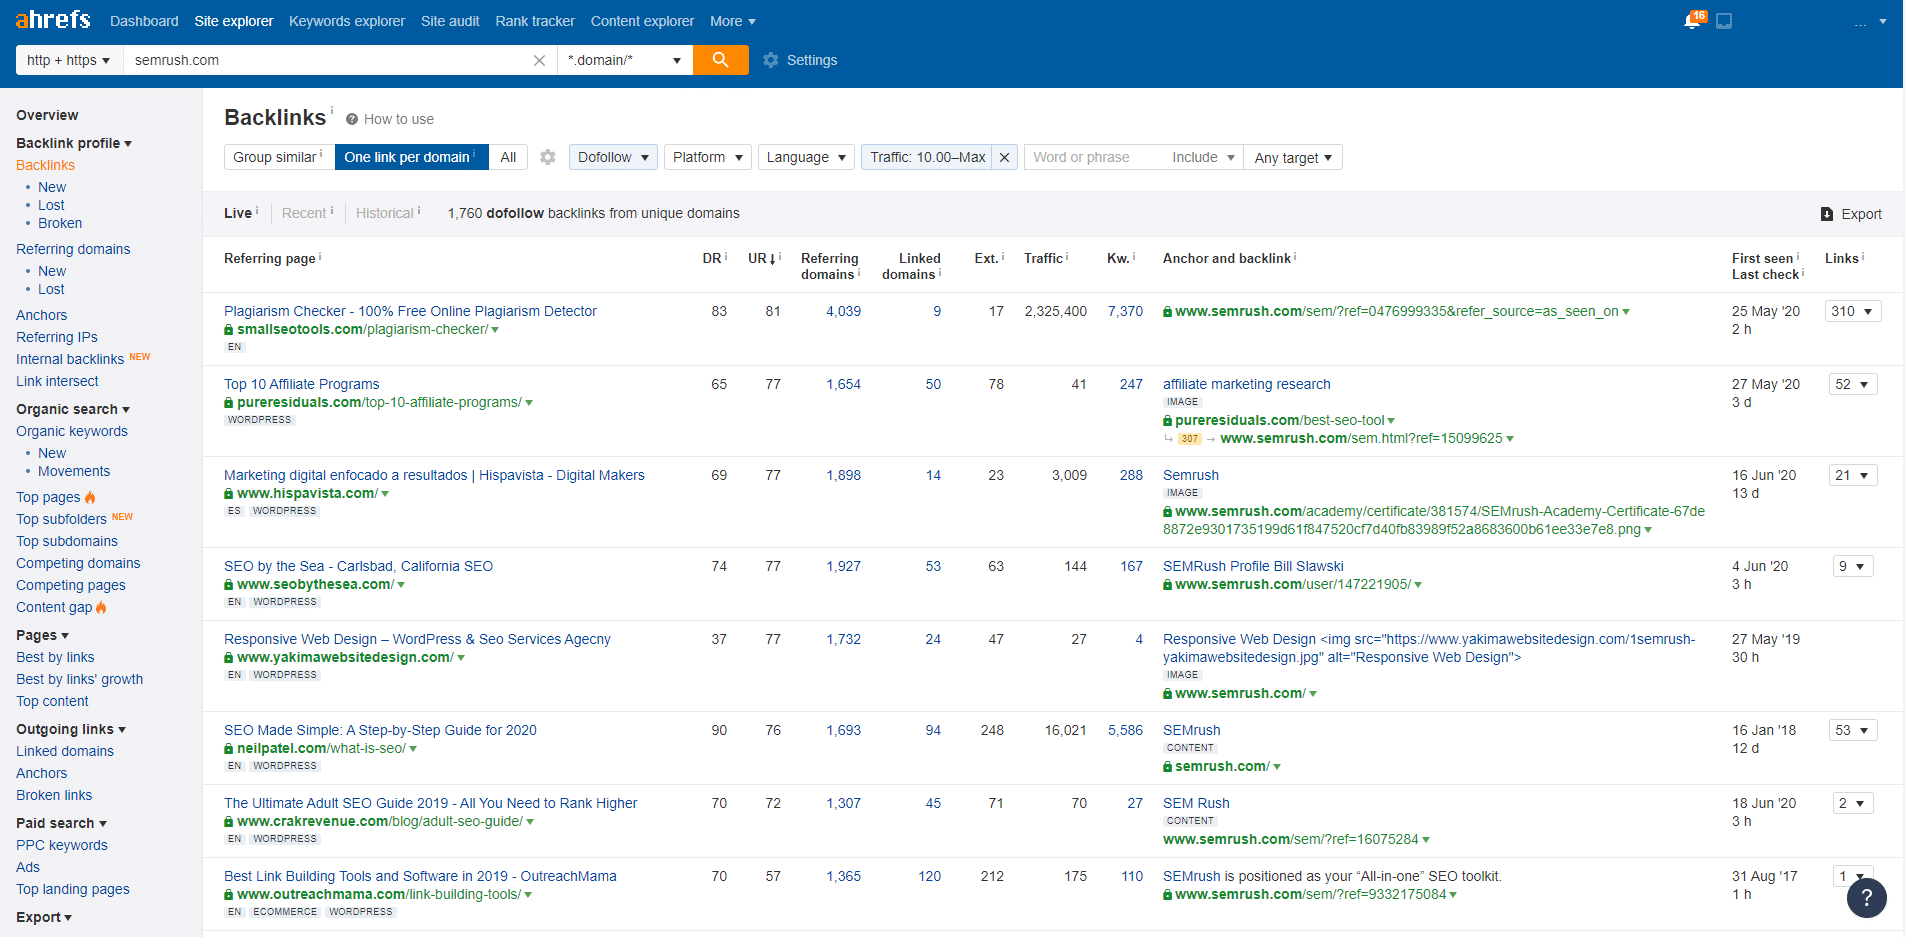This screenshot has width=1905, height=937.
Task: Expand smallseotools.com URL caret
Action: point(495,330)
